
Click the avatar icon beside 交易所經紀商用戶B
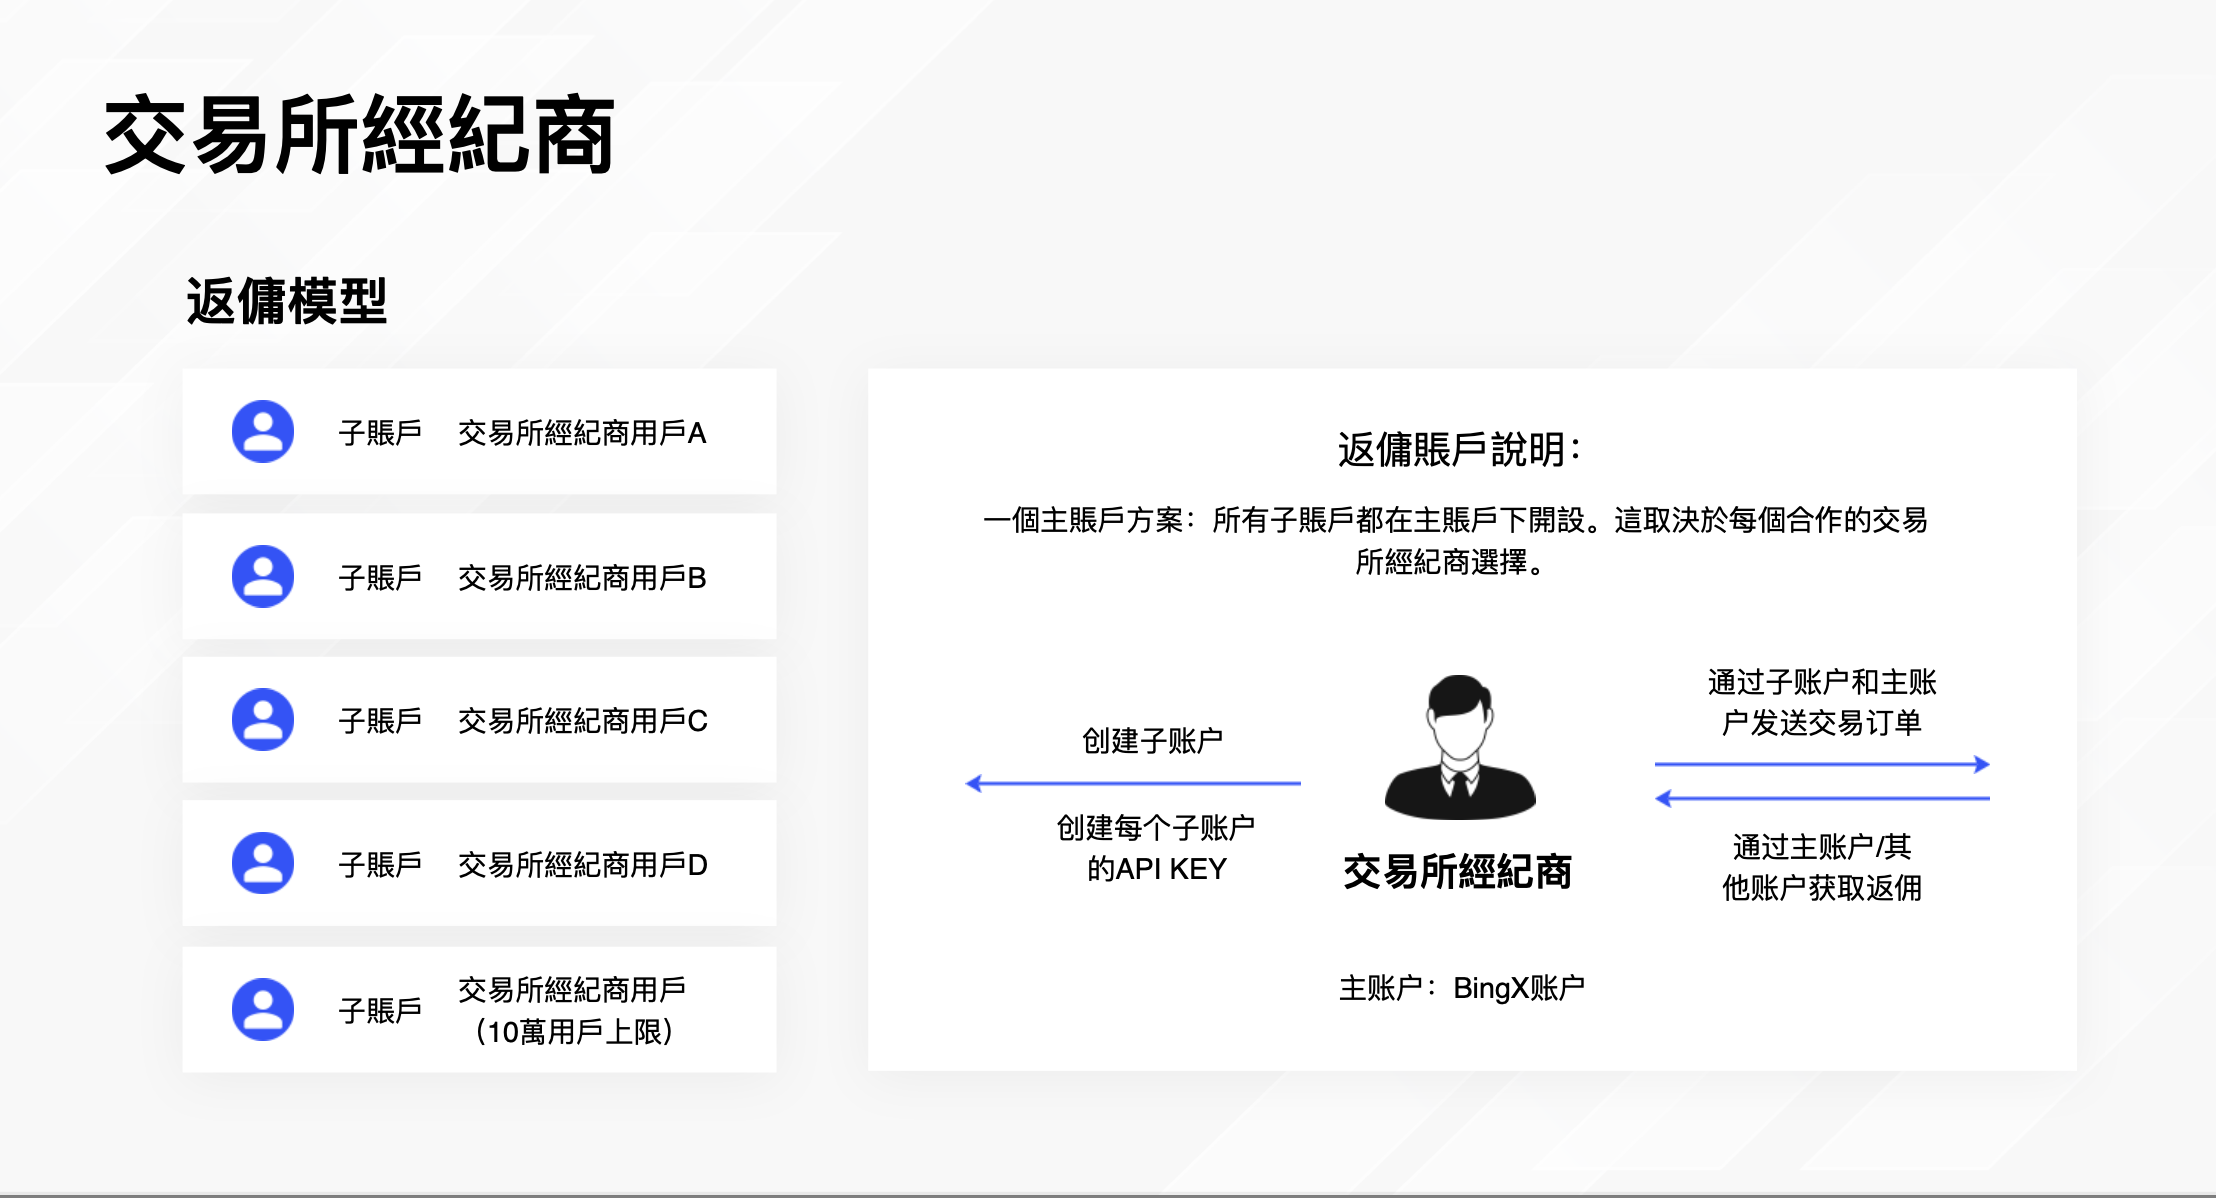[263, 576]
